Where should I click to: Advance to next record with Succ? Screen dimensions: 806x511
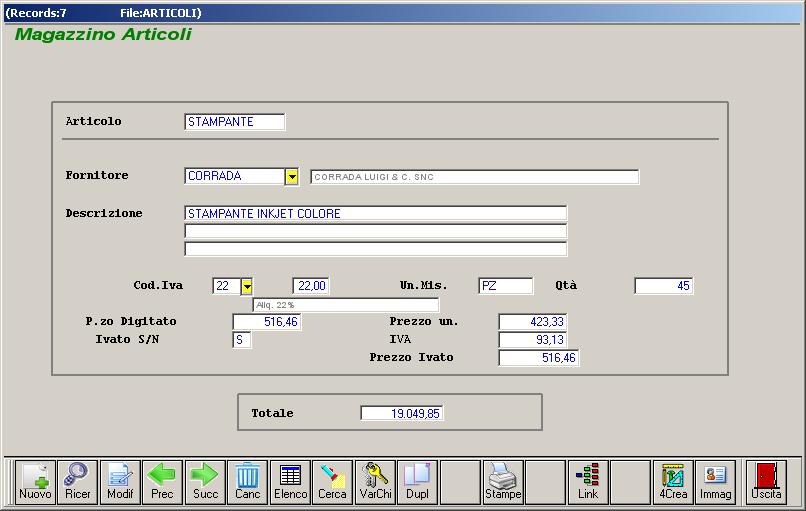[x=205, y=482]
